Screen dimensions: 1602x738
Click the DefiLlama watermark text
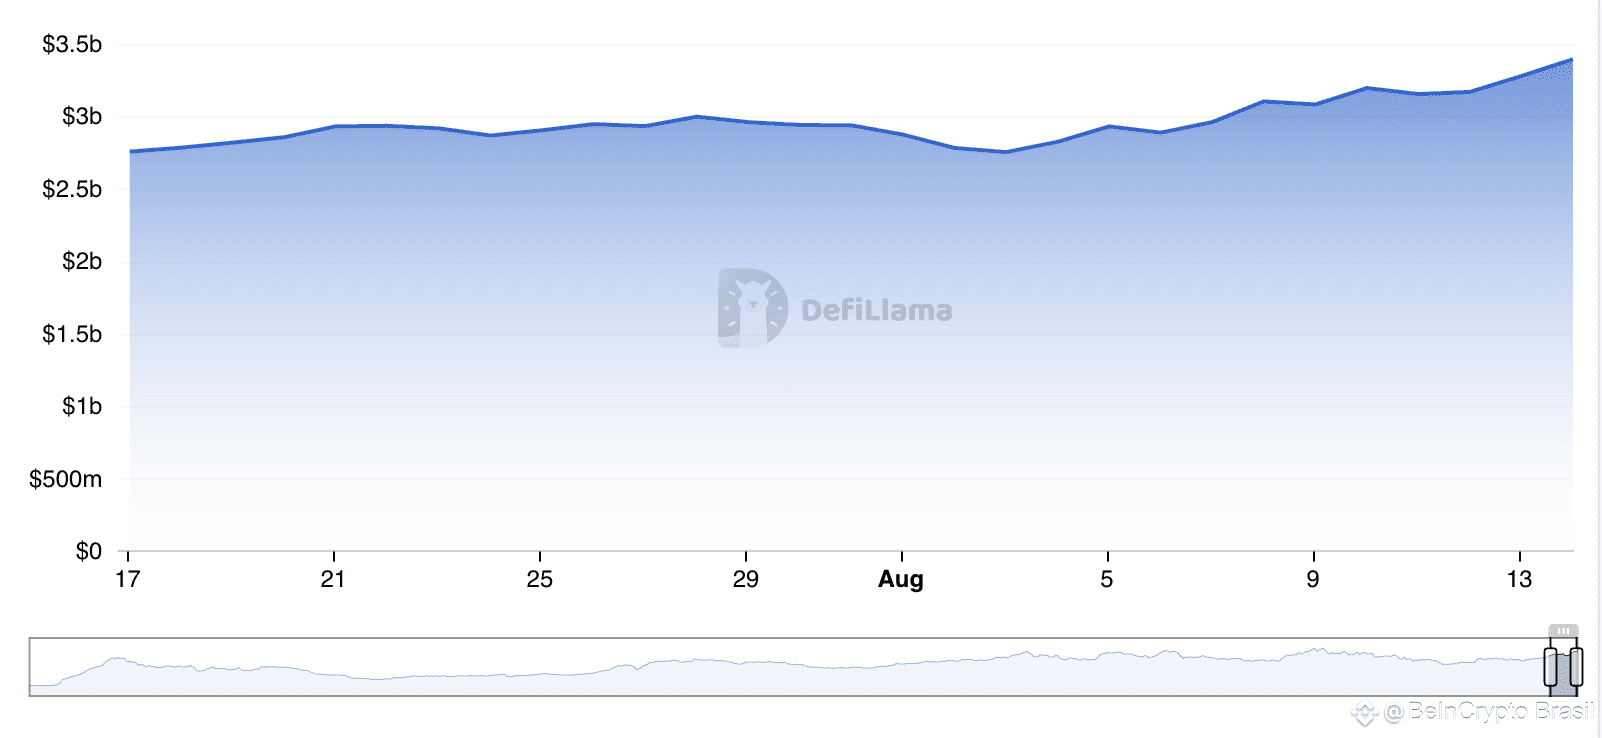pyautogui.click(x=877, y=310)
